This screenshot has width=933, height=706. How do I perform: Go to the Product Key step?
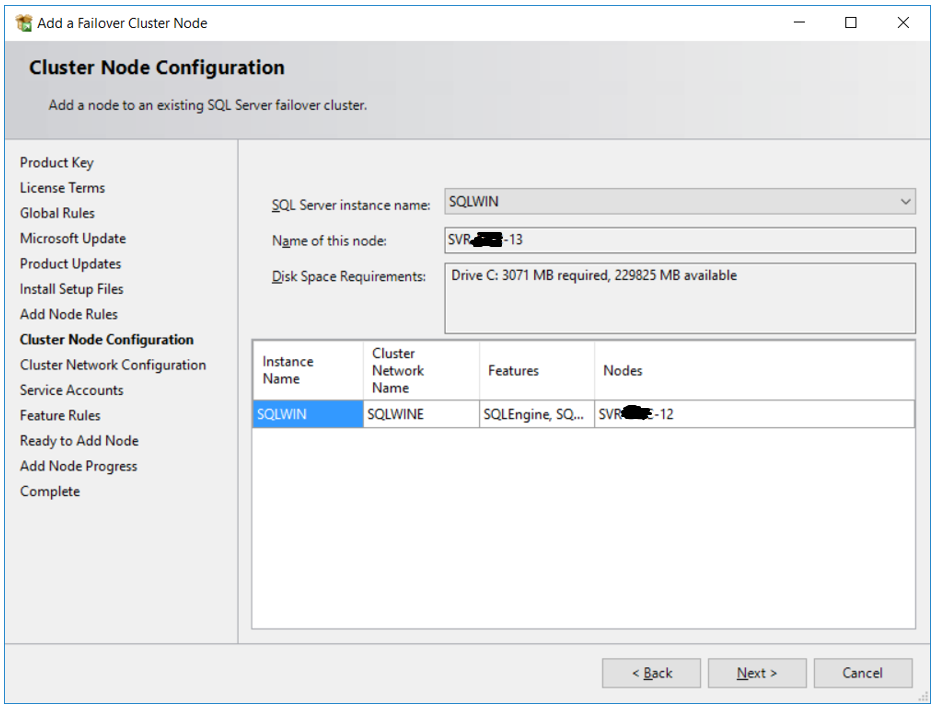[57, 162]
